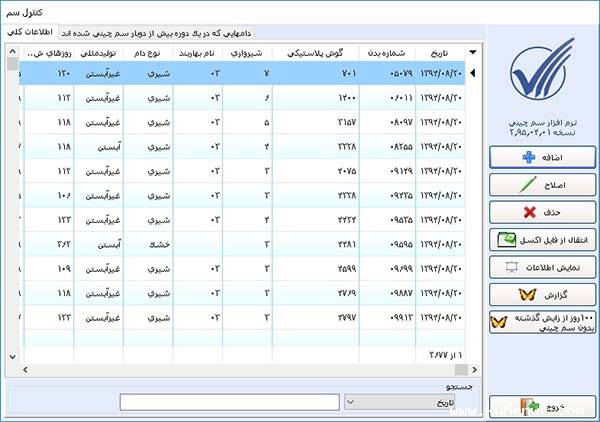This screenshot has height=422, width=600.
Task: Click the گوش پلاستیکی column header
Action: (315, 52)
